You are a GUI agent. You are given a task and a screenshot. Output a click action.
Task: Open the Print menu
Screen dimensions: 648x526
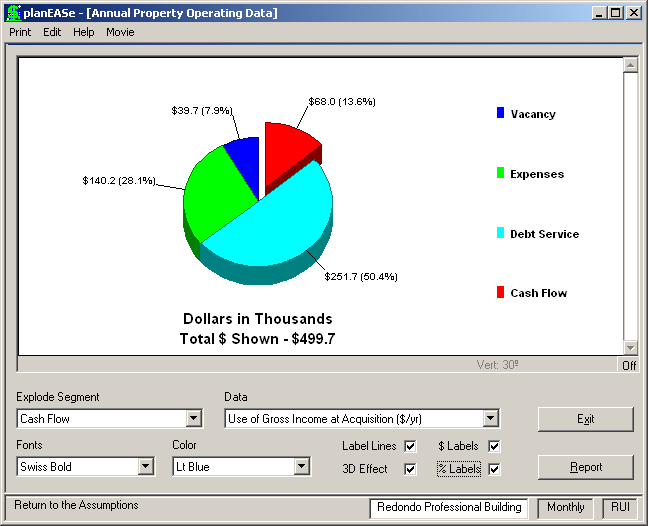pyautogui.click(x=20, y=32)
